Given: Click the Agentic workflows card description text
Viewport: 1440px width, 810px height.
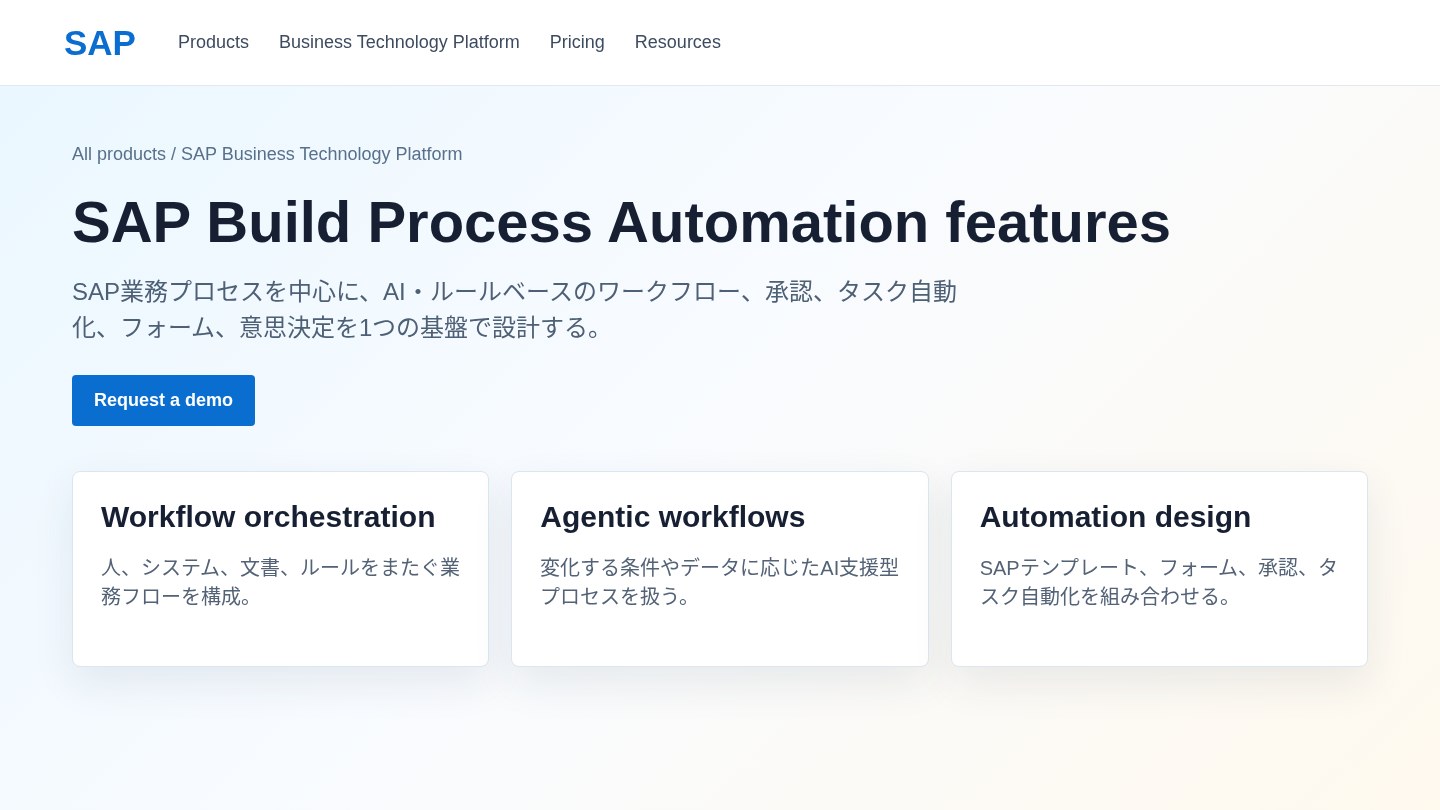Looking at the screenshot, I should click(720, 582).
